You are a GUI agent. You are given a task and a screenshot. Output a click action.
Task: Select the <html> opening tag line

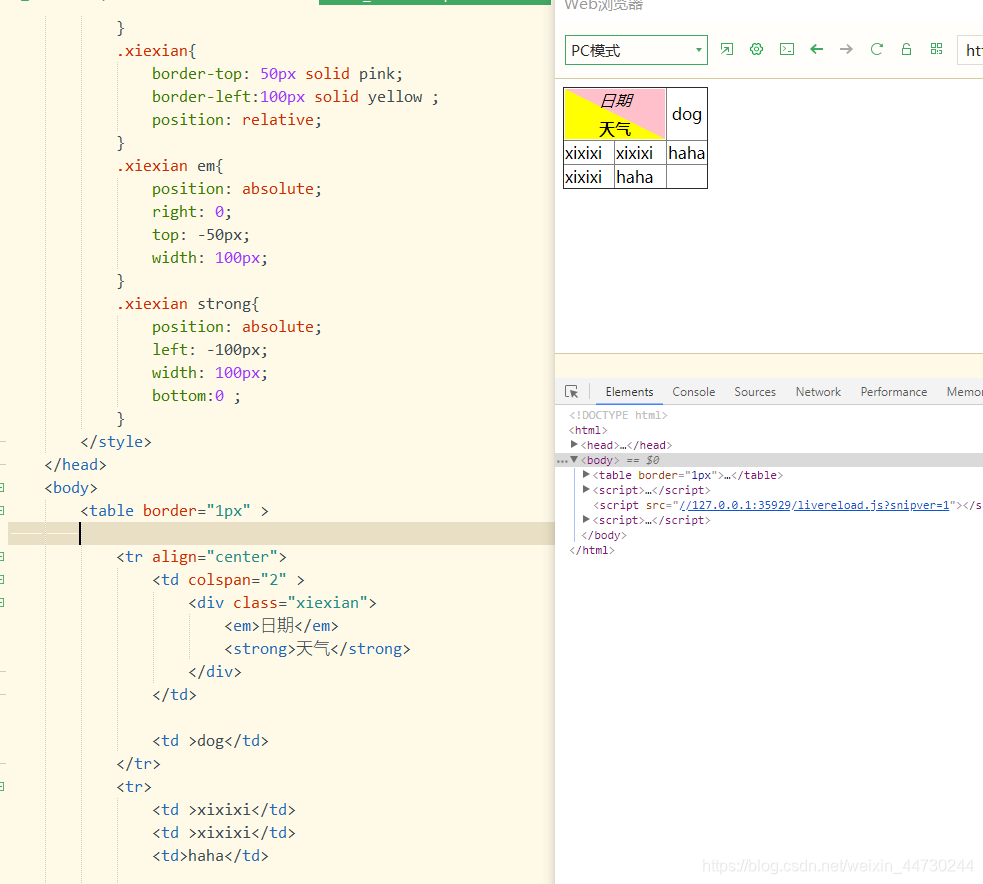coord(588,430)
